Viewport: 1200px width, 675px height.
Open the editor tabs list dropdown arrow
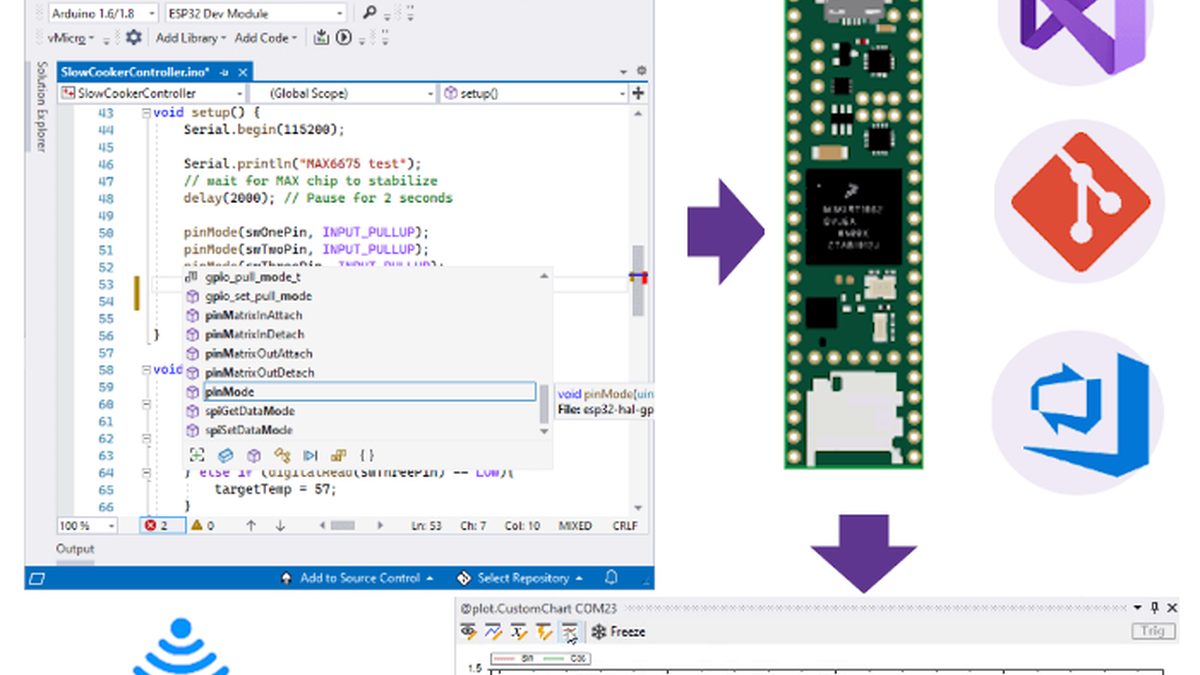pyautogui.click(x=624, y=72)
